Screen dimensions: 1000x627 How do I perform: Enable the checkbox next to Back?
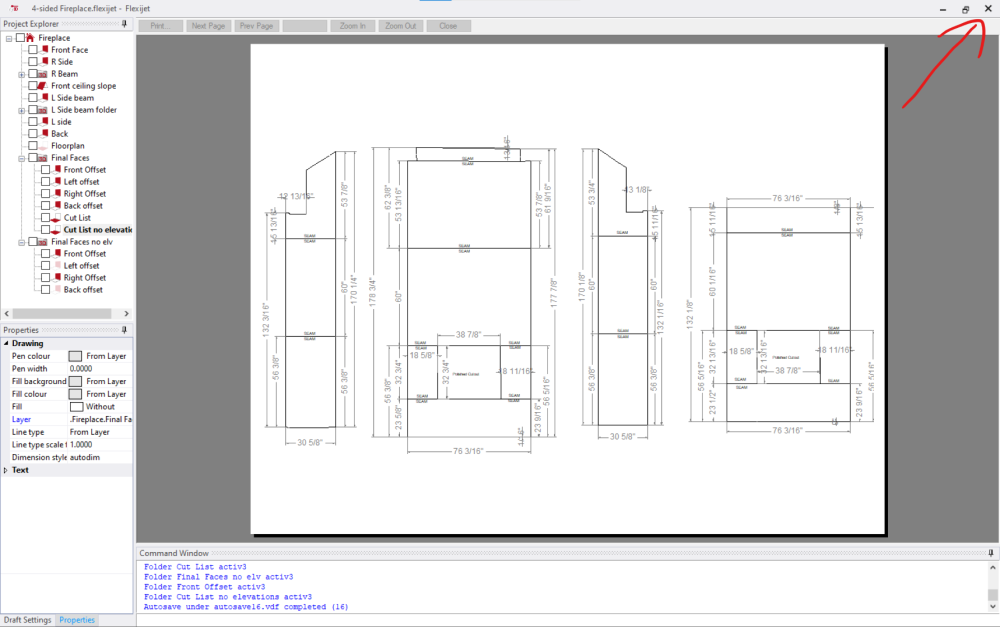33,133
